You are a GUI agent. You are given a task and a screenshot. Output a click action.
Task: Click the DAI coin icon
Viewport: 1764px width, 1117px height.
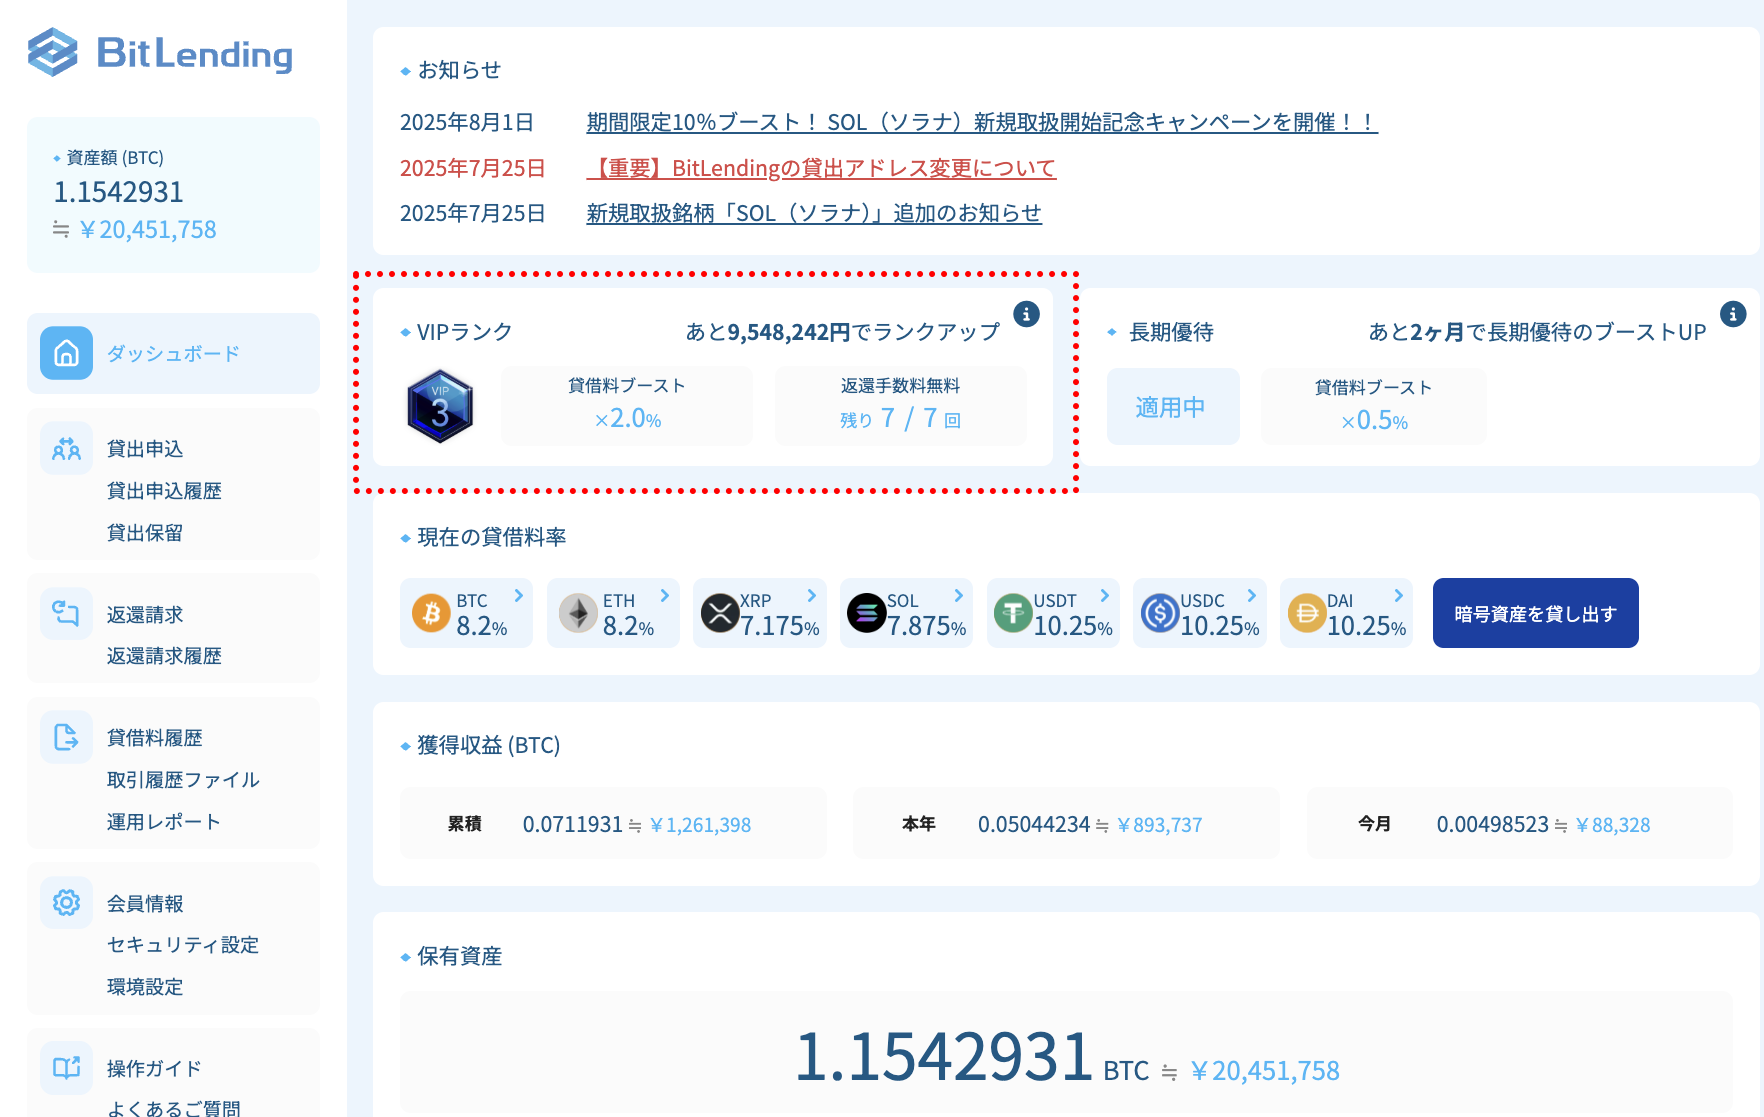coord(1306,613)
